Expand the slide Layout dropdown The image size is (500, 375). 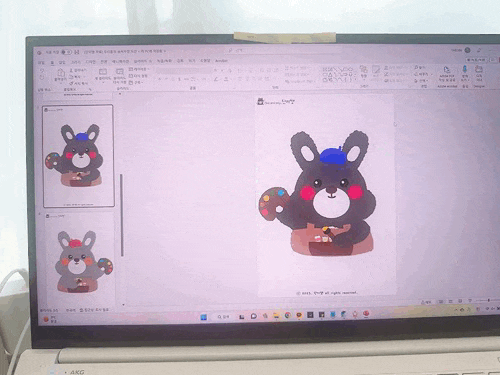click(x=139, y=69)
